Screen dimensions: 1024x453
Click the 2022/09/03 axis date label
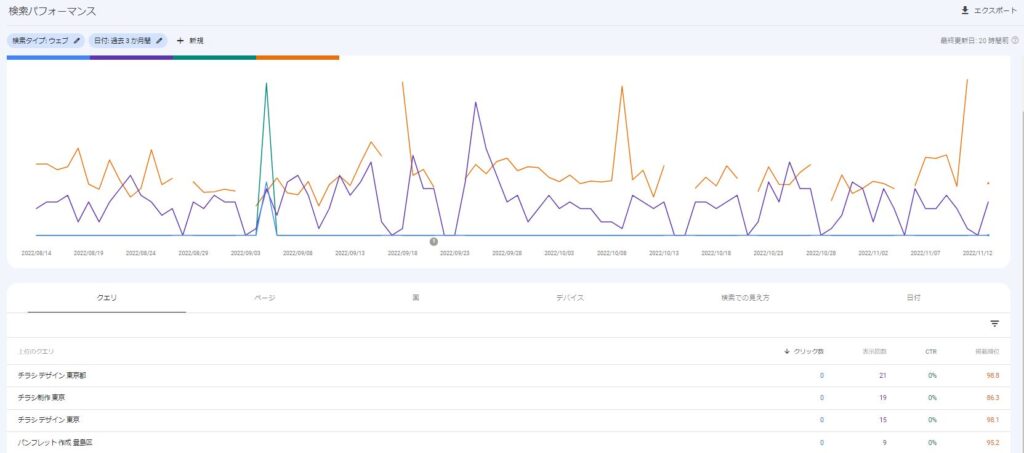coord(245,253)
